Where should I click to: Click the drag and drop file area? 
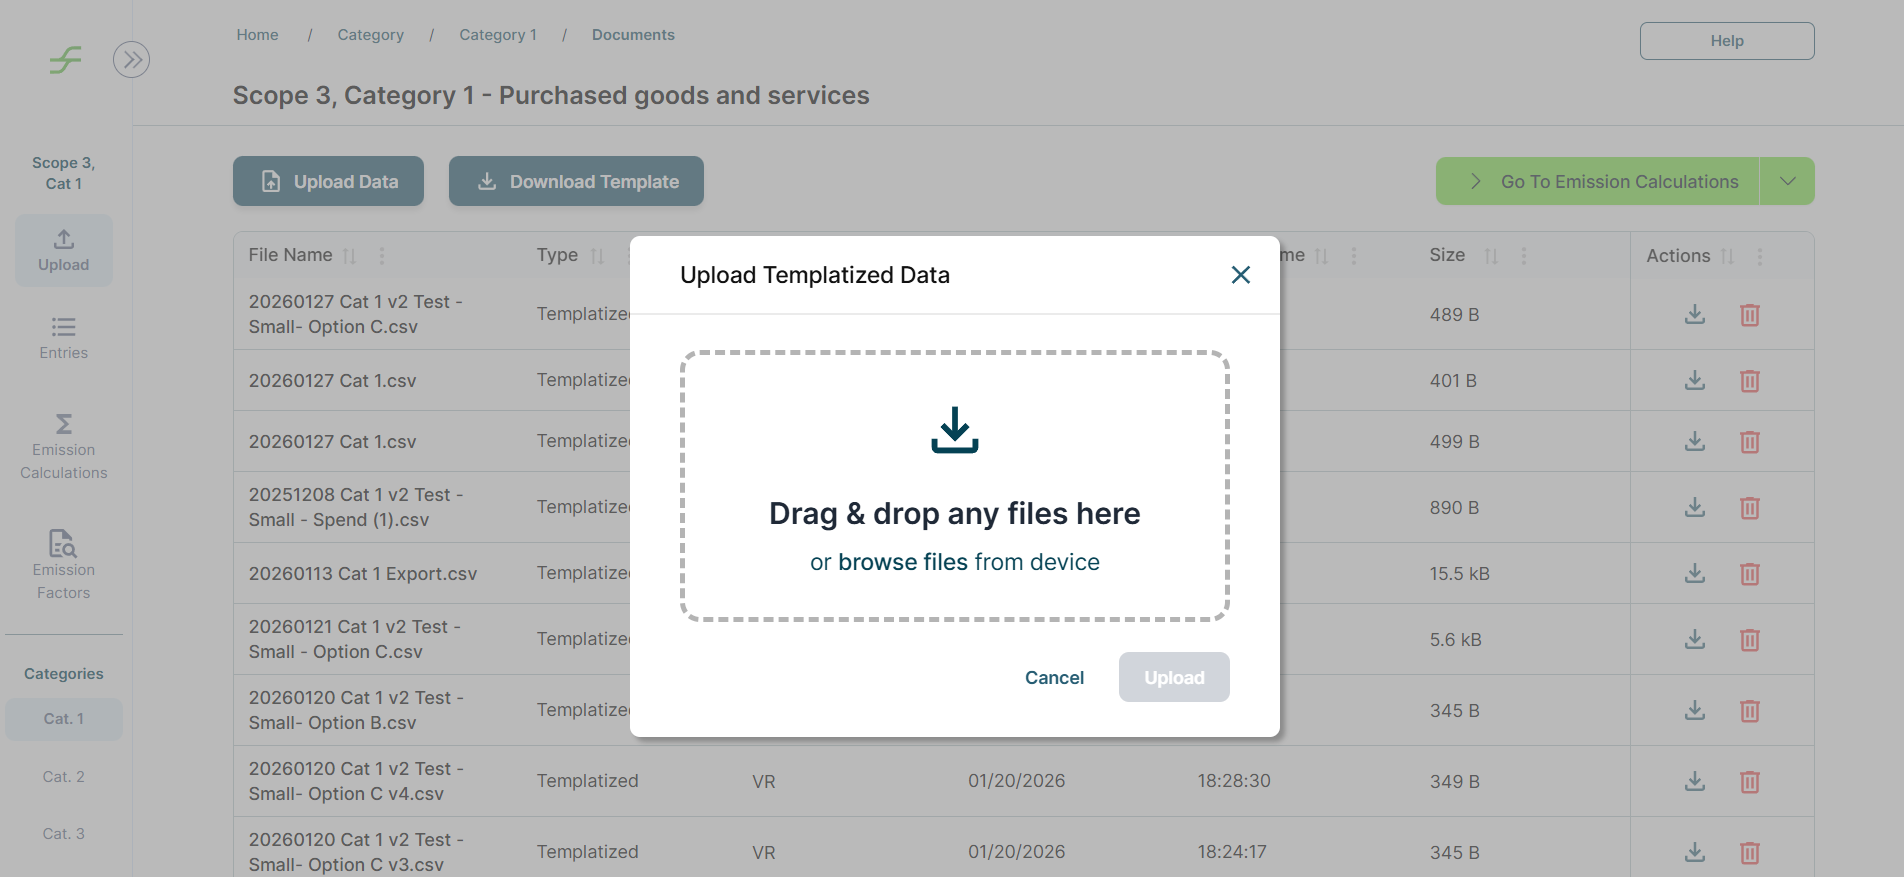[954, 485]
